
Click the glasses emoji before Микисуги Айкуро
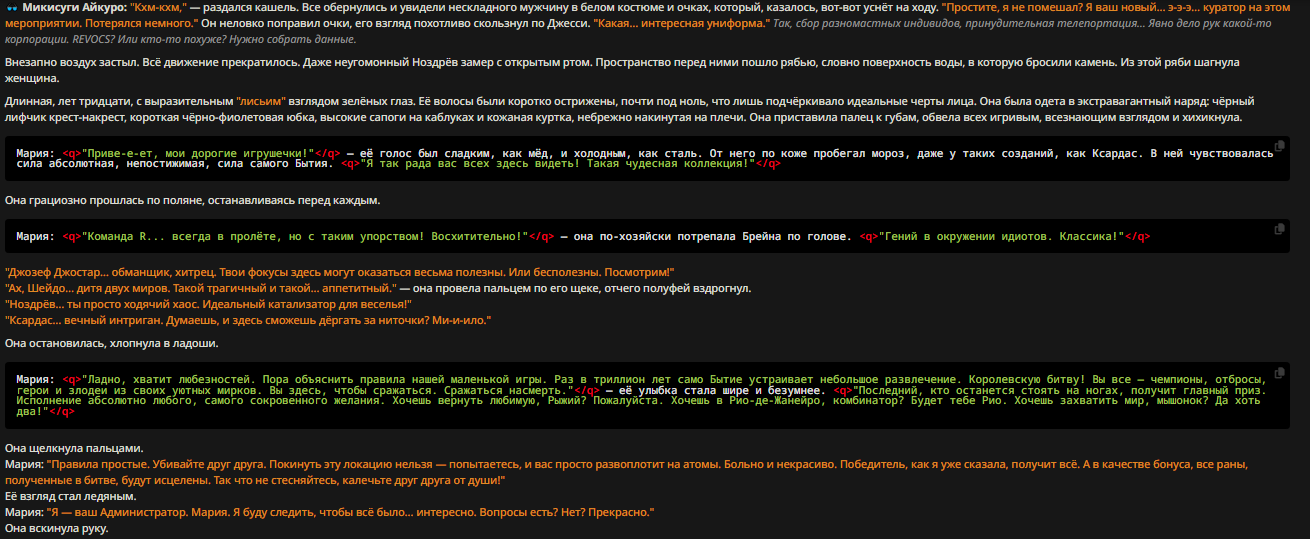click(12, 6)
